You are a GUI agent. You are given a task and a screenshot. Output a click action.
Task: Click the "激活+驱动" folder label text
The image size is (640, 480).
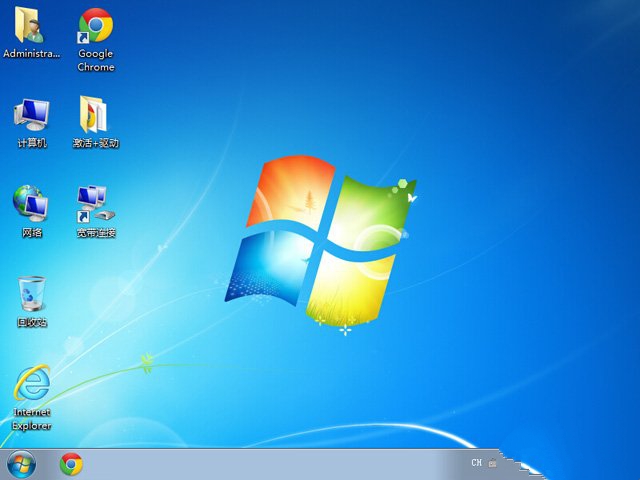95,143
